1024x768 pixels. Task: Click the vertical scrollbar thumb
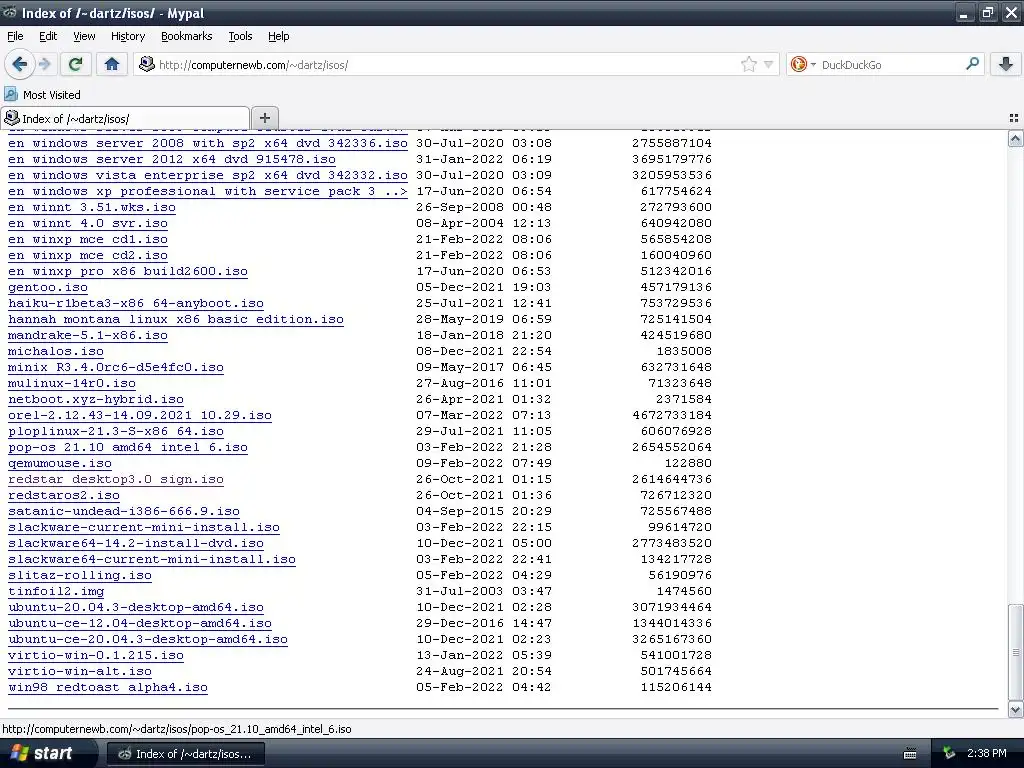1015,652
